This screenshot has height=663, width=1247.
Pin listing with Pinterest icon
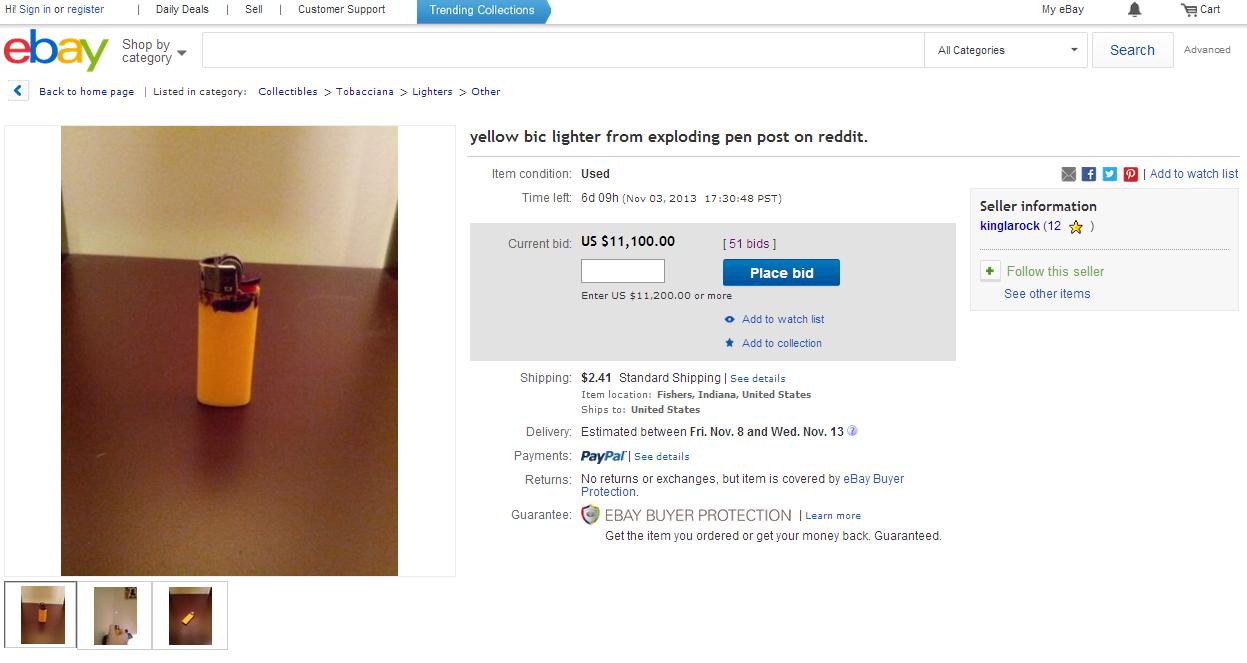coord(1131,174)
